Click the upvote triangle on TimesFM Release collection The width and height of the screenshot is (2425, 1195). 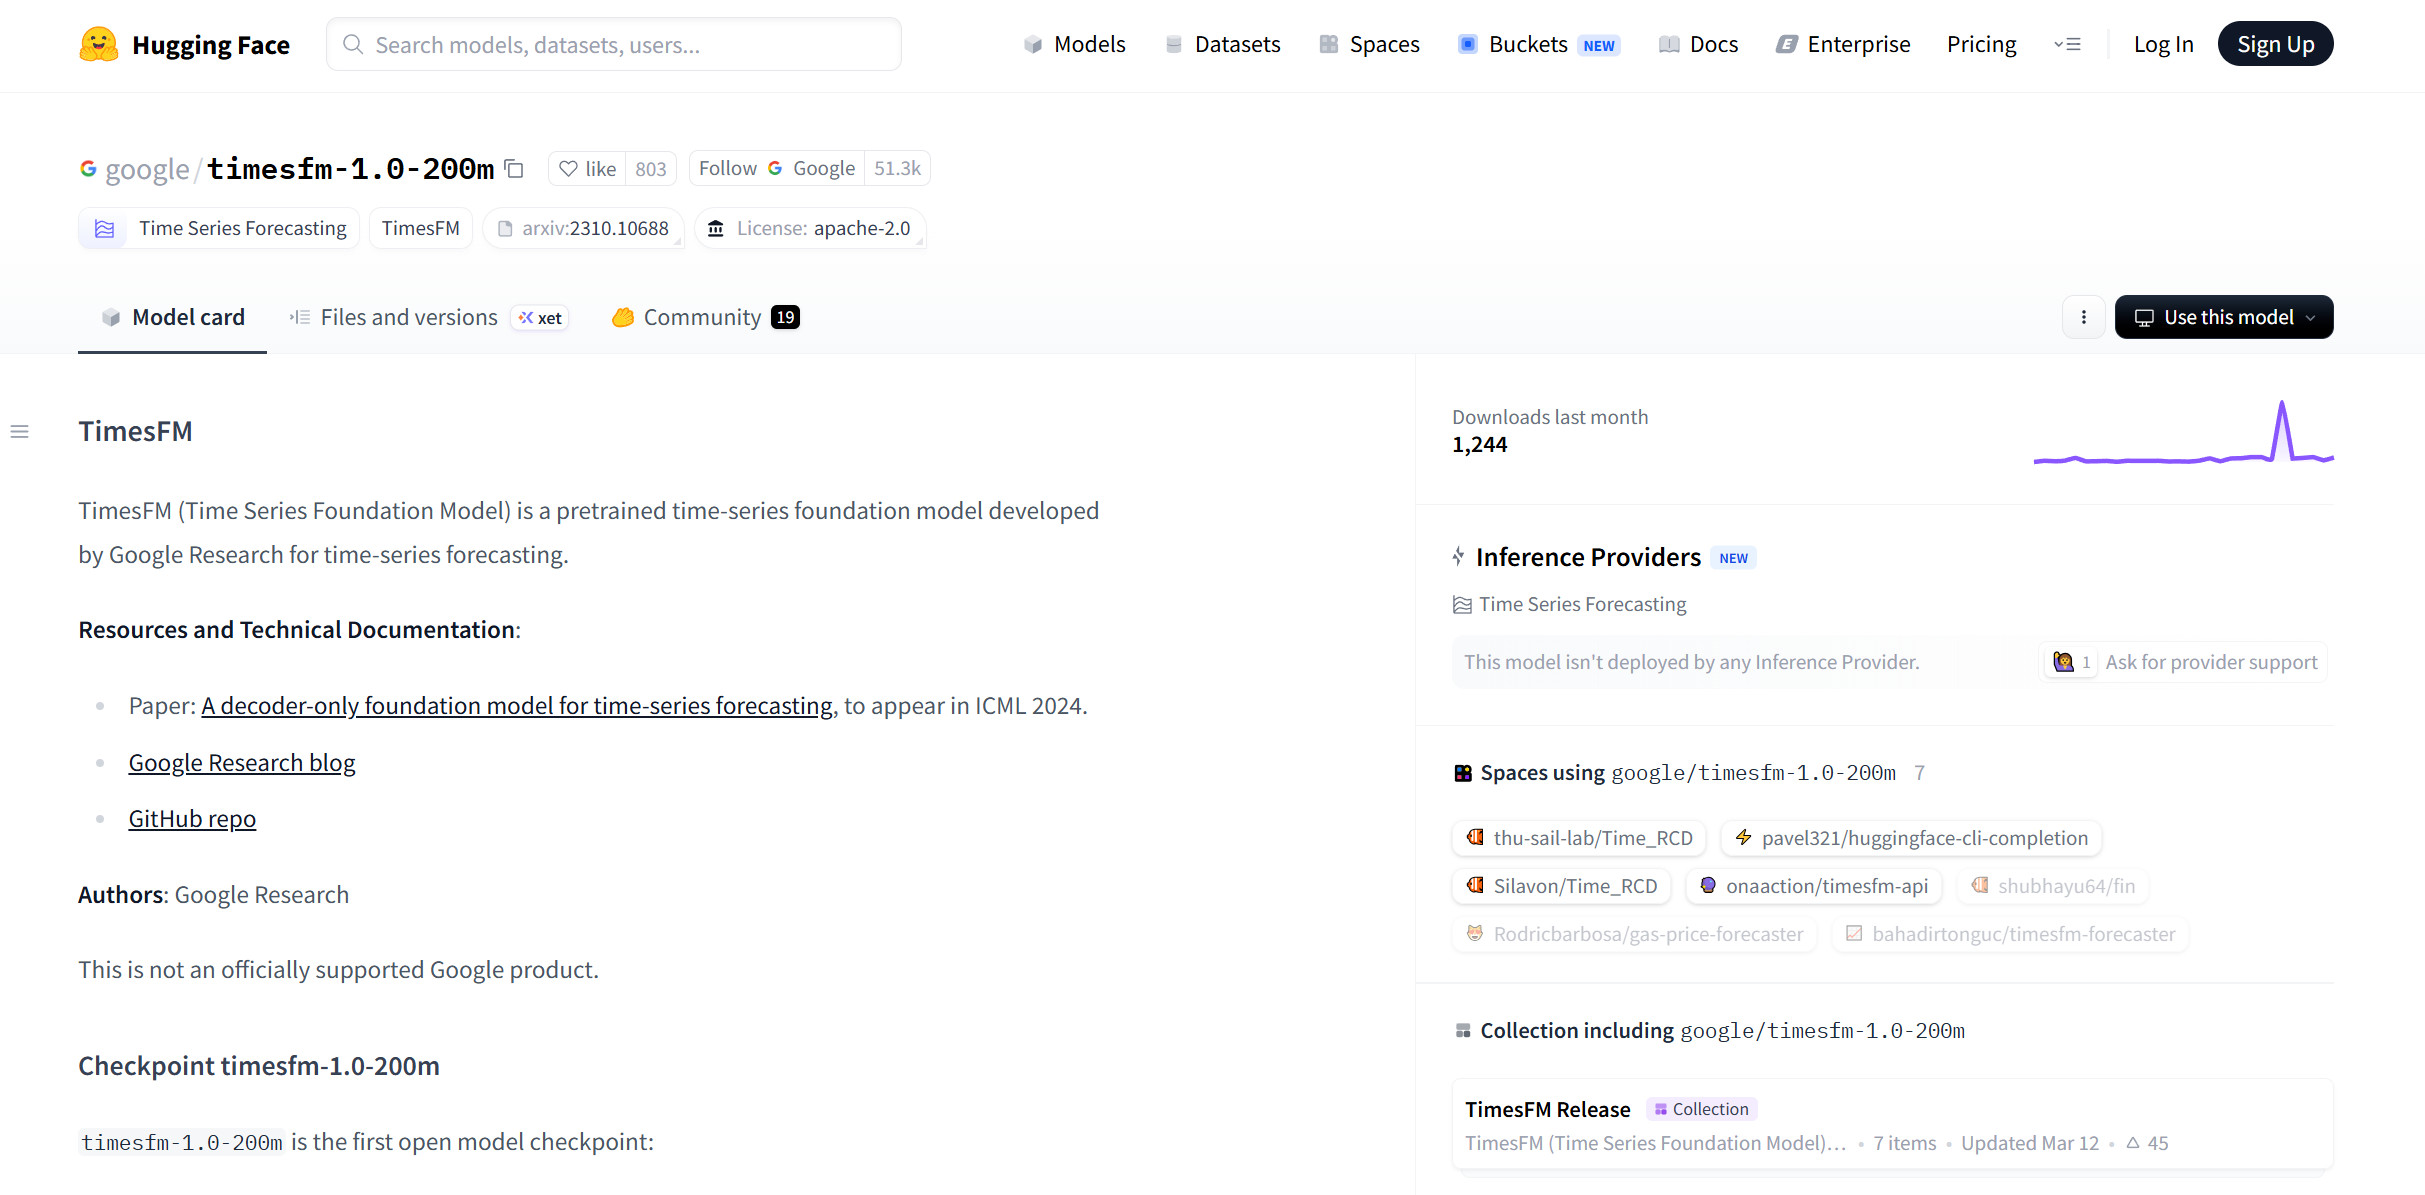coord(2132,1143)
